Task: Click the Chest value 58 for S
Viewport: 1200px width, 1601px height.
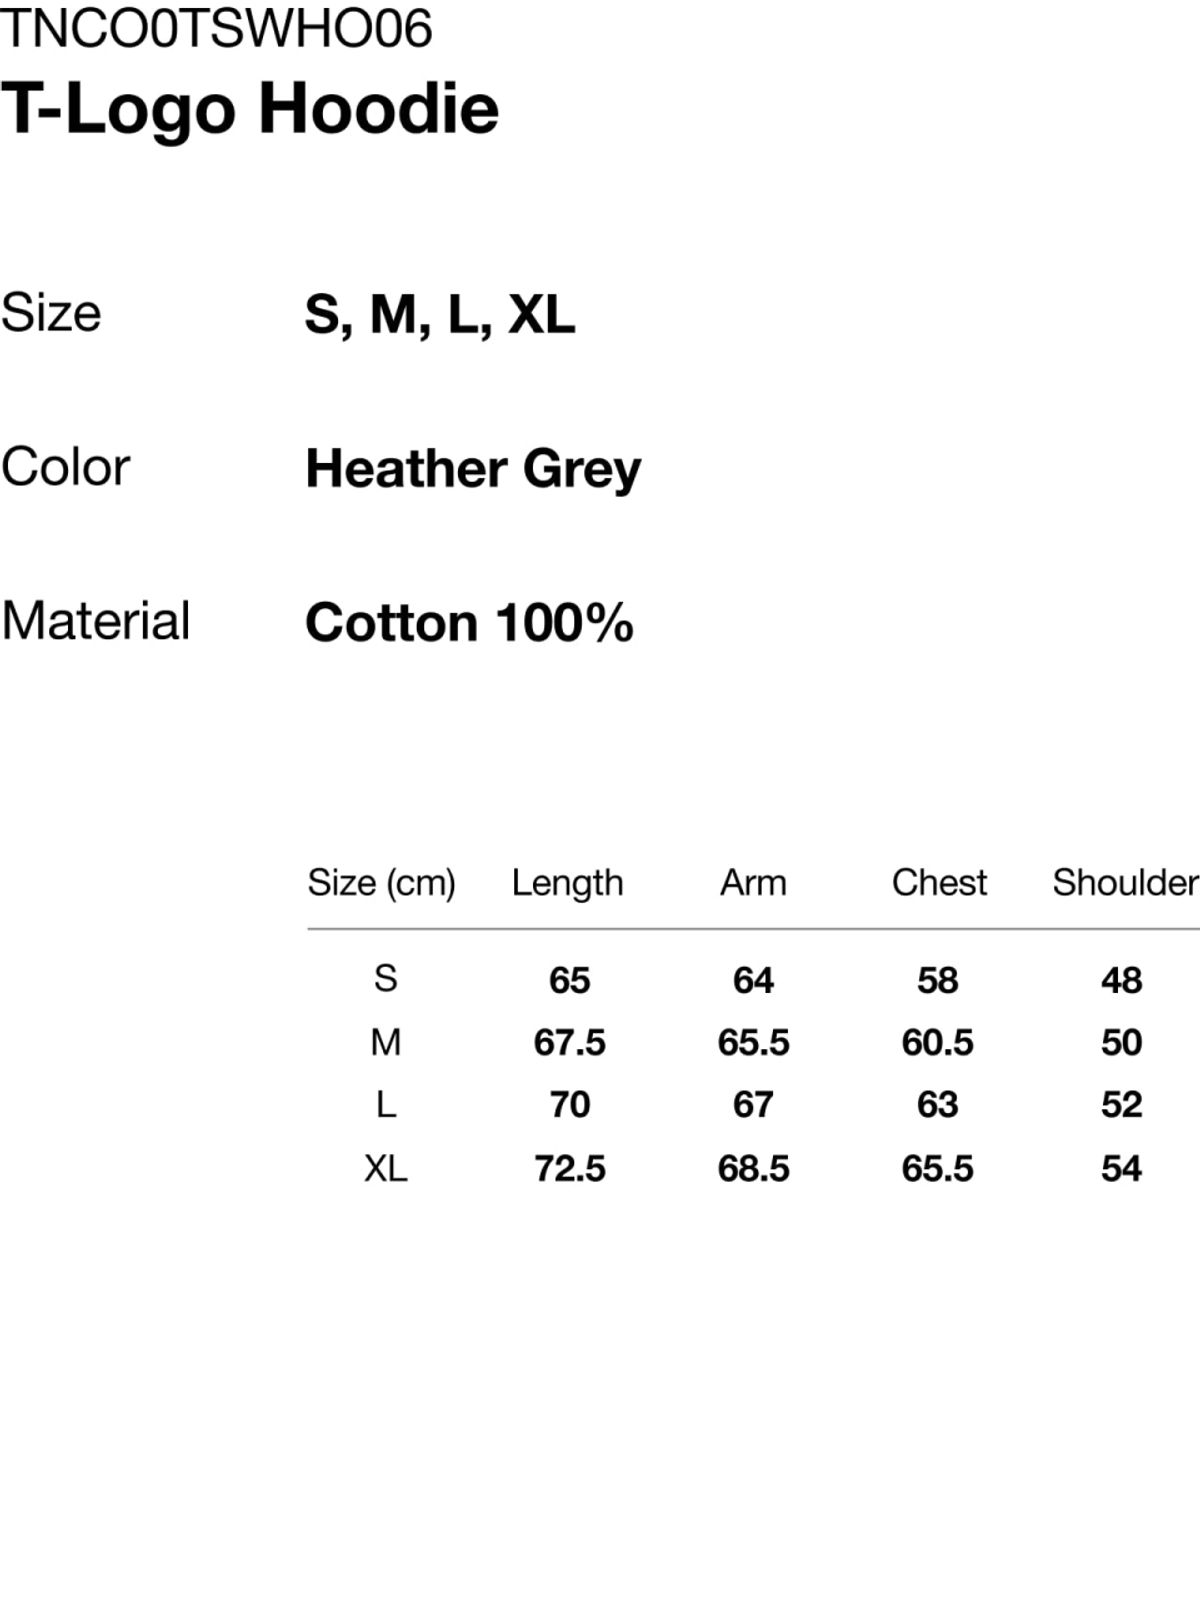Action: coord(937,980)
